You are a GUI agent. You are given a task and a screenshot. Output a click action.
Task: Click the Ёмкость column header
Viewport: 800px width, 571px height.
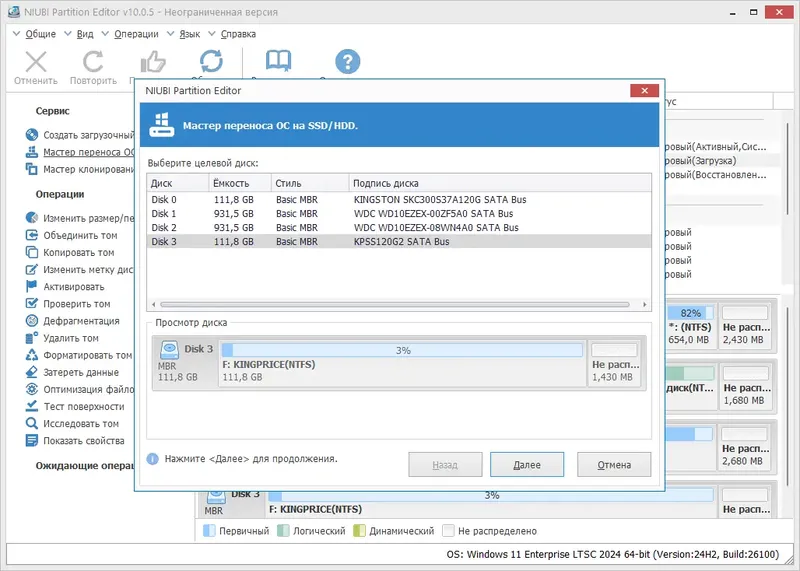240,183
